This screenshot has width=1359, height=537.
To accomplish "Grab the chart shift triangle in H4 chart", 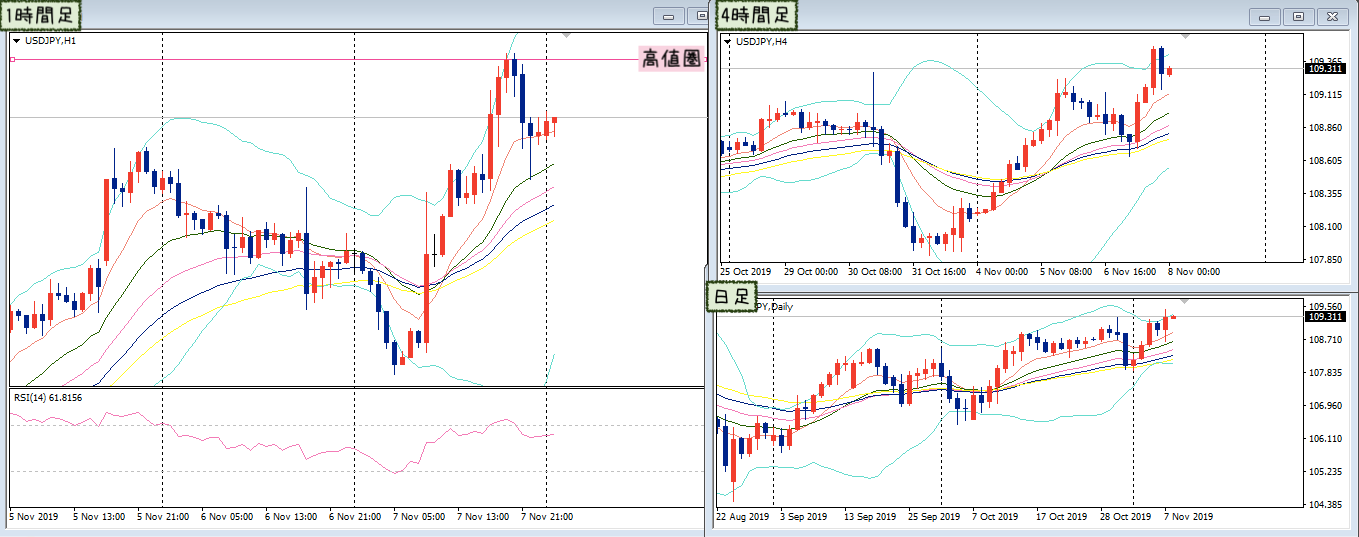I will pyautogui.click(x=1186, y=37).
